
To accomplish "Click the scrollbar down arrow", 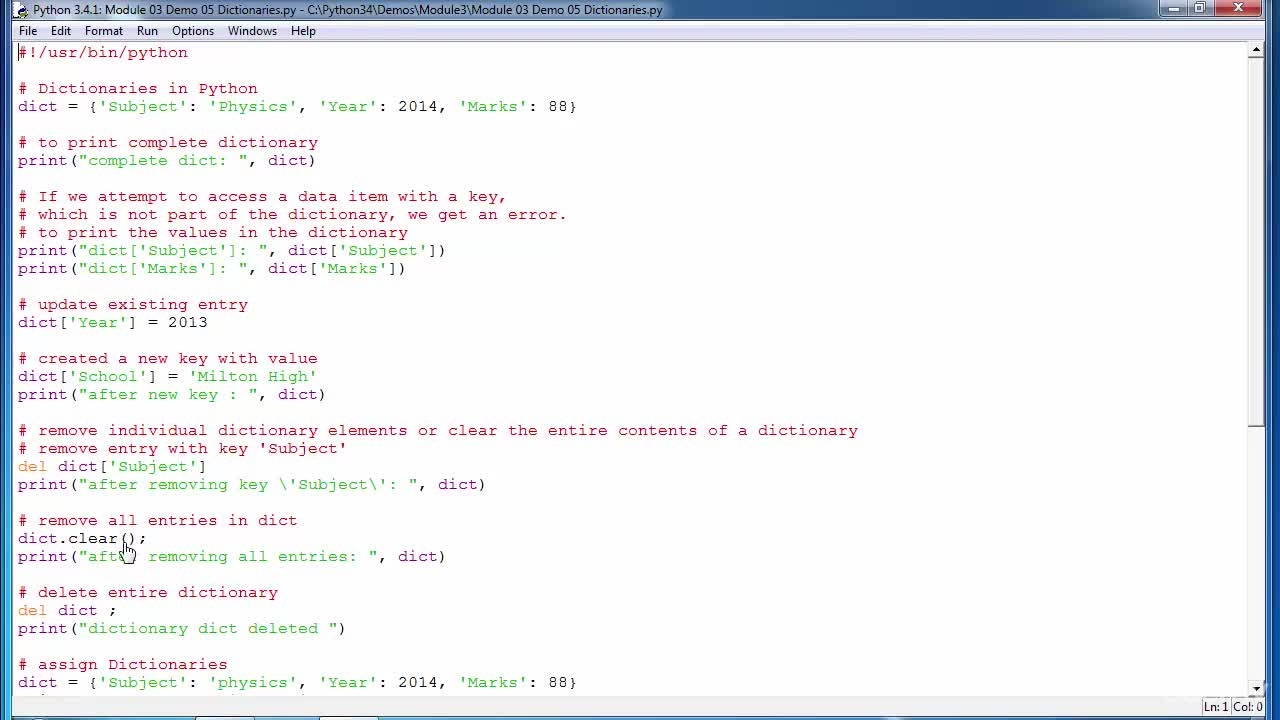I will point(1256,688).
